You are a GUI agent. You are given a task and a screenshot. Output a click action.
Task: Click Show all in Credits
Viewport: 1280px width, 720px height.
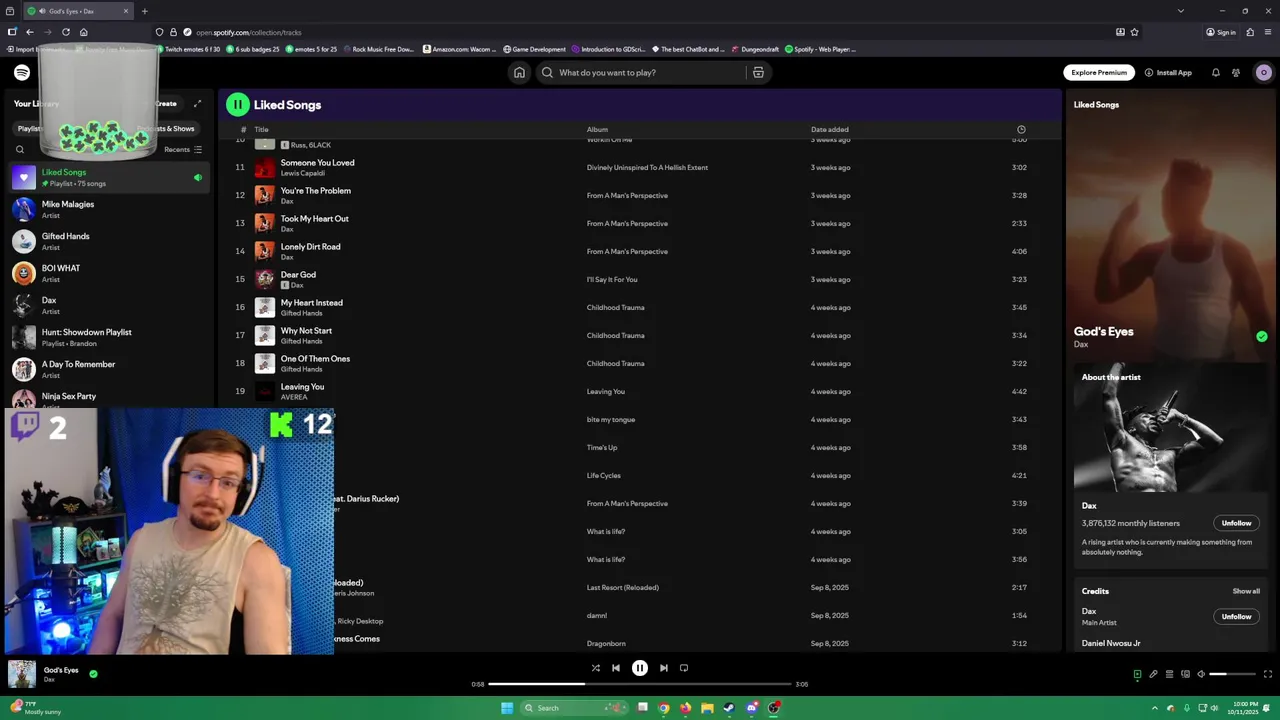tap(1246, 591)
